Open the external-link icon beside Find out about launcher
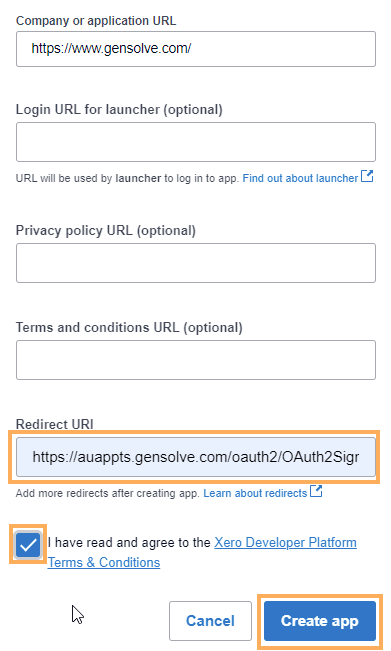The width and height of the screenshot is (391, 651). click(x=367, y=176)
